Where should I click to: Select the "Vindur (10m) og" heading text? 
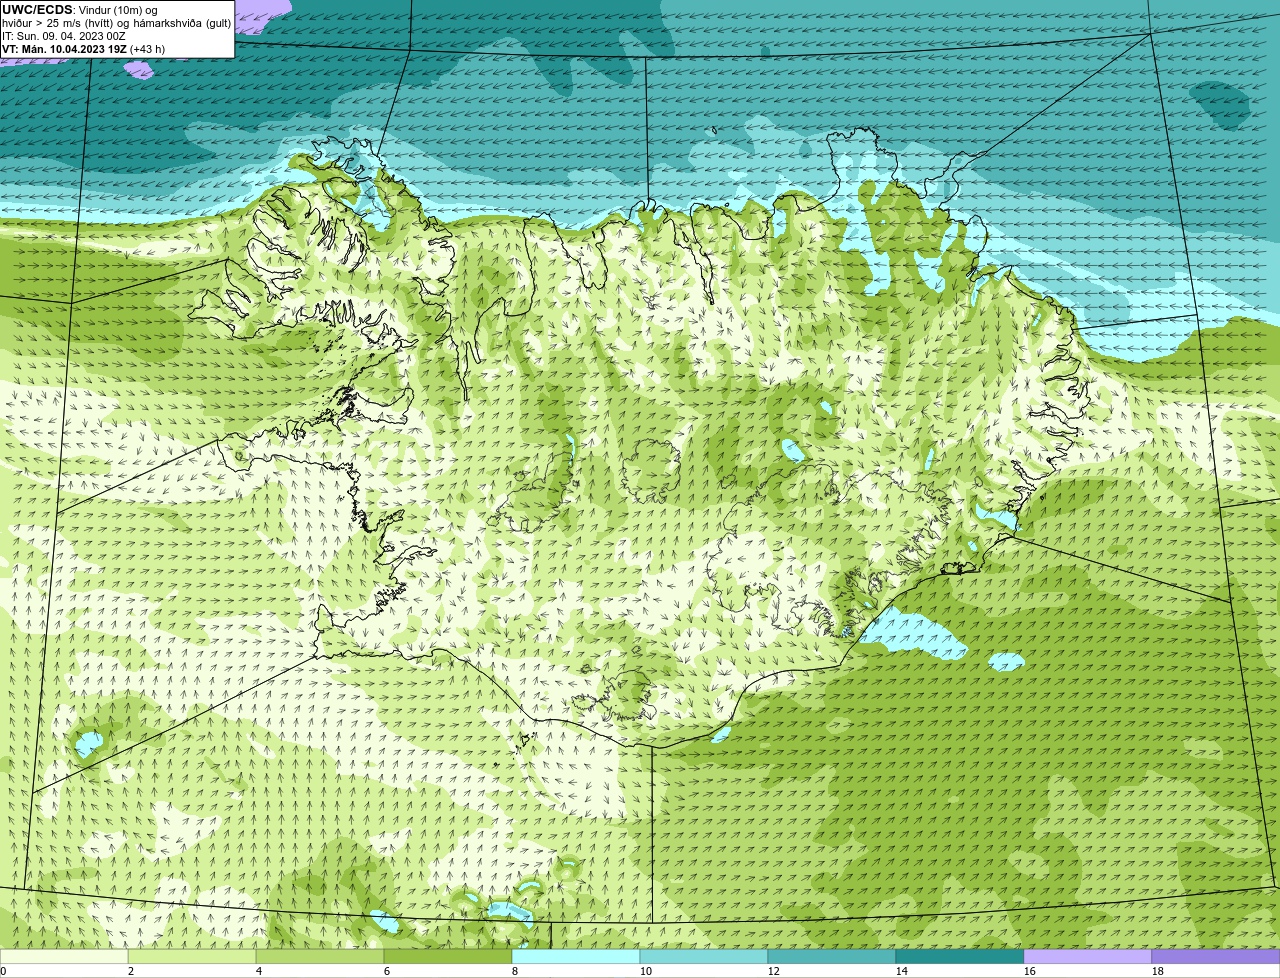click(x=117, y=10)
